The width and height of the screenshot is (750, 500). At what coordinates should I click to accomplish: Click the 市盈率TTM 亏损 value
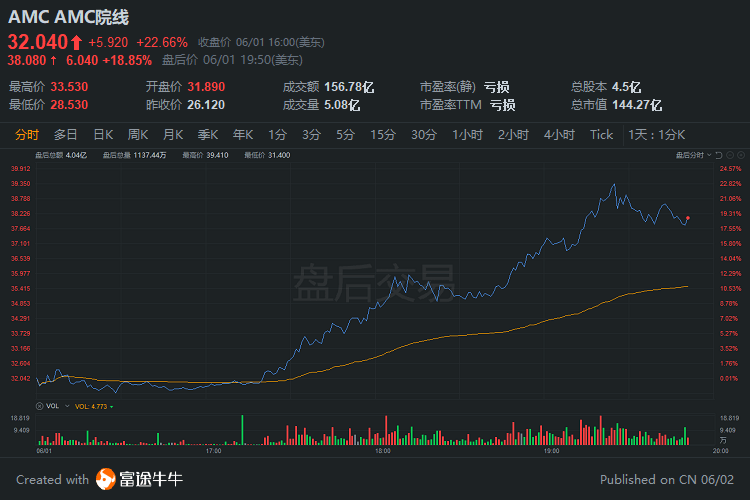(502, 105)
